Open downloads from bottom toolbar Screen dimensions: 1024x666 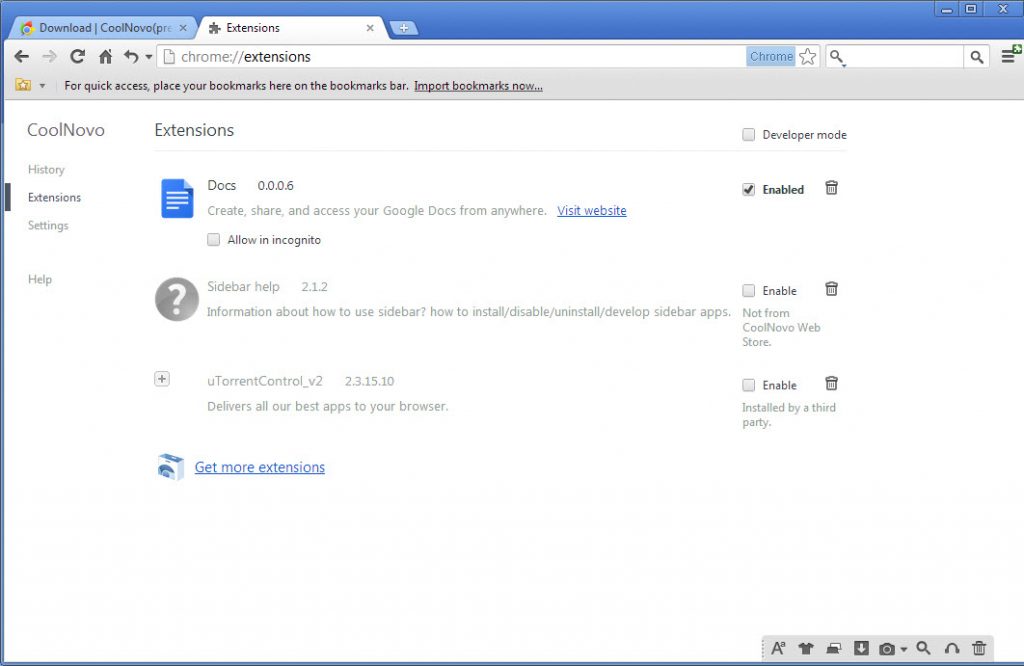pos(861,648)
